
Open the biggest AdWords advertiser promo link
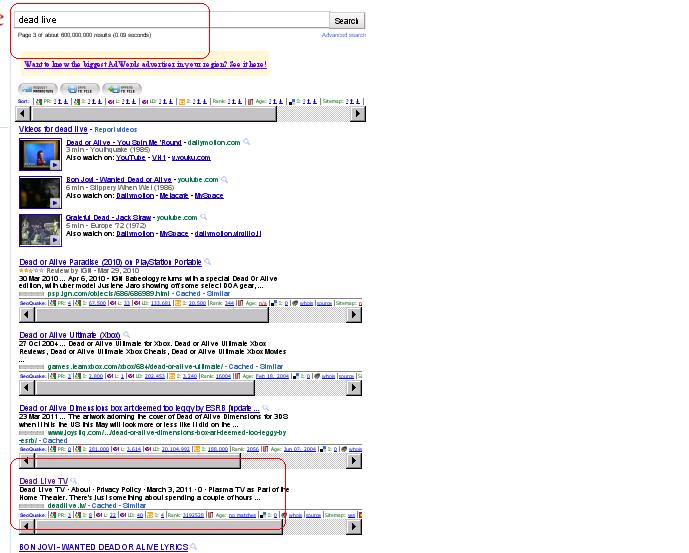click(x=145, y=64)
